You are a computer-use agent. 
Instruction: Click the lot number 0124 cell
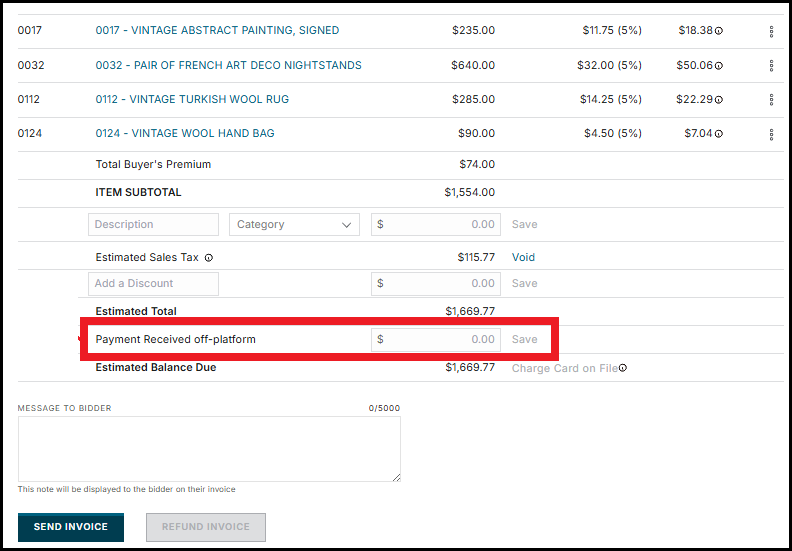click(x=30, y=133)
